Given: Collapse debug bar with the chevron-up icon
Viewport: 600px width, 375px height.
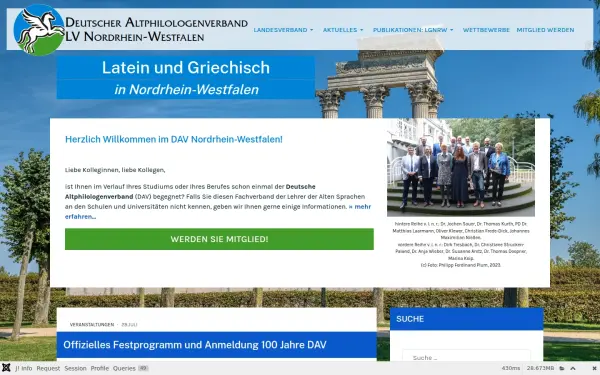Looking at the screenshot, I should [x=573, y=368].
